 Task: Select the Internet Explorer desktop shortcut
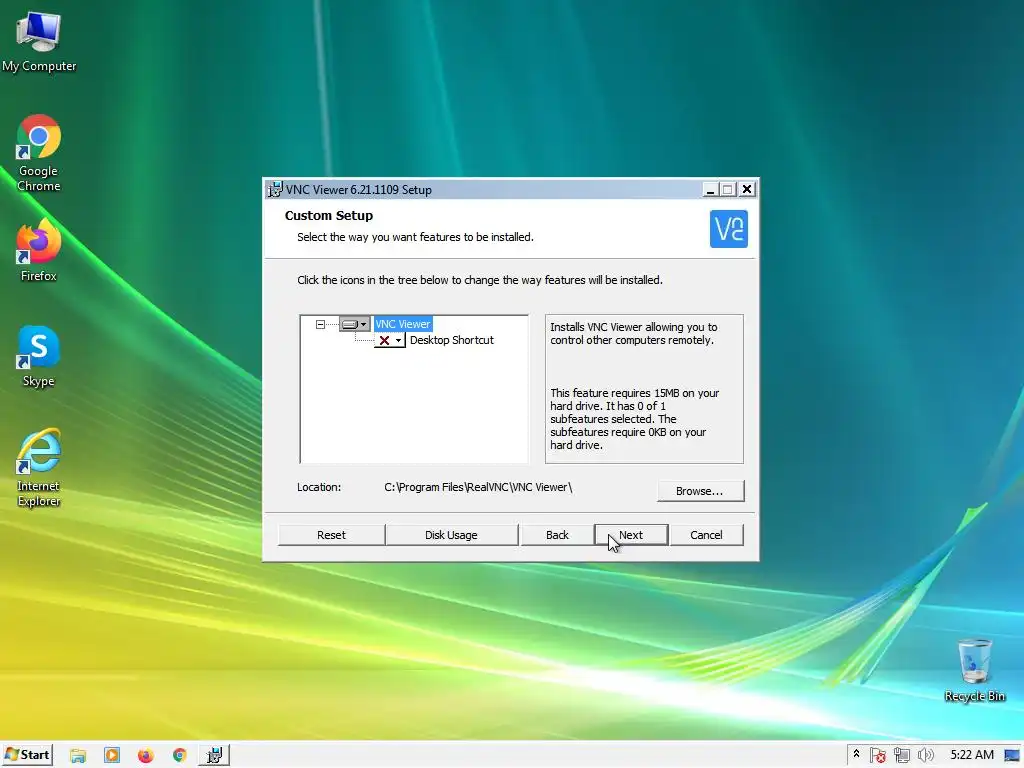pos(39,468)
